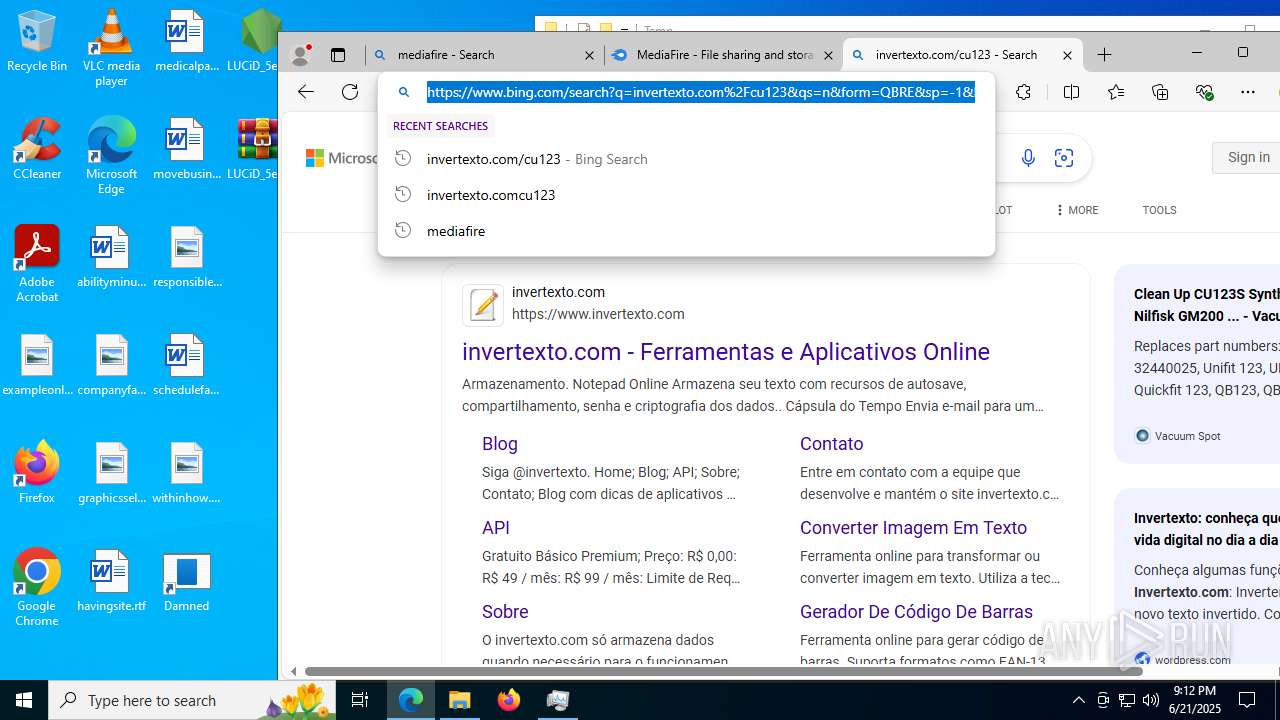
Task: Switch to the mediafire - Search tab
Action: [x=484, y=55]
